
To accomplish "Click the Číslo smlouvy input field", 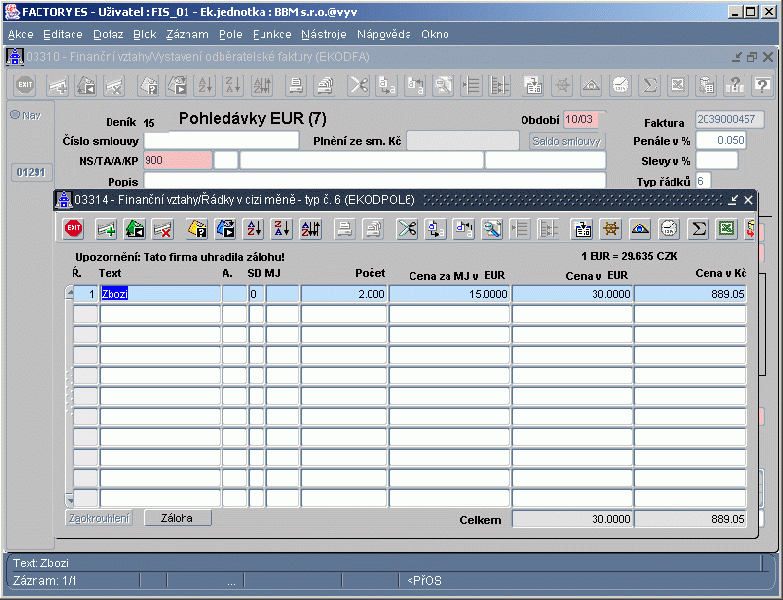I will [221, 140].
